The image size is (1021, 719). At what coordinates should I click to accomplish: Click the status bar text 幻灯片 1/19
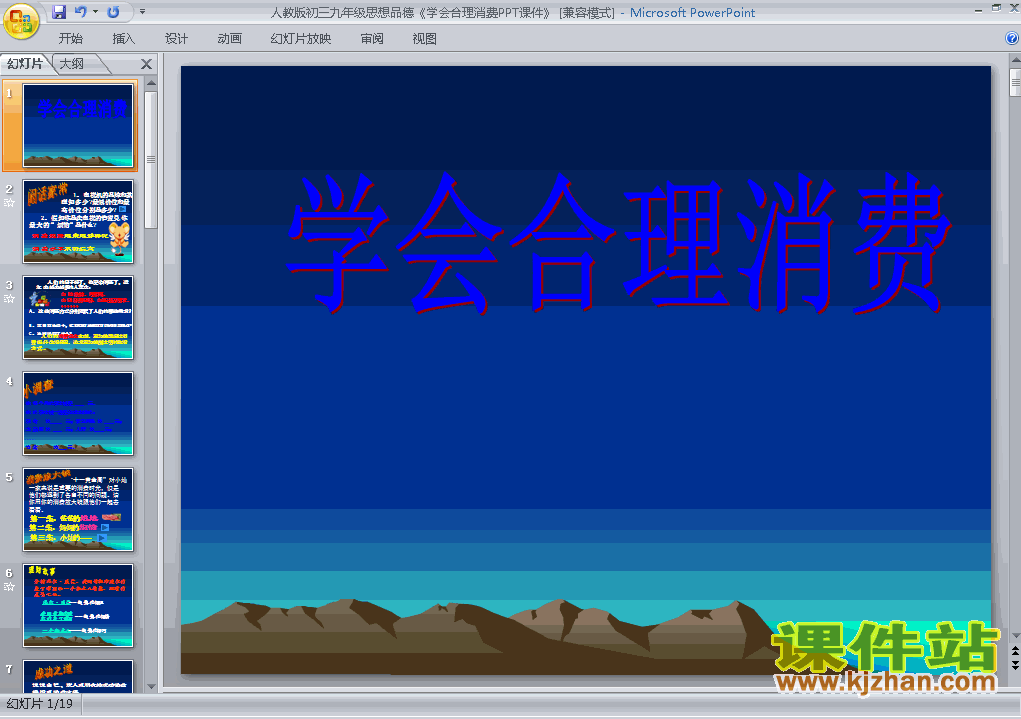(40, 703)
